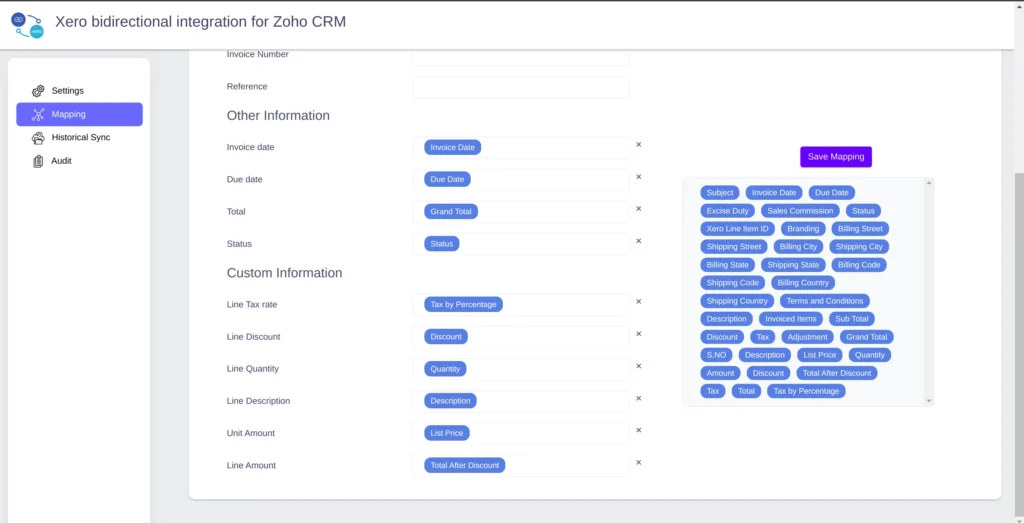Open the Historical Sync page

point(80,138)
